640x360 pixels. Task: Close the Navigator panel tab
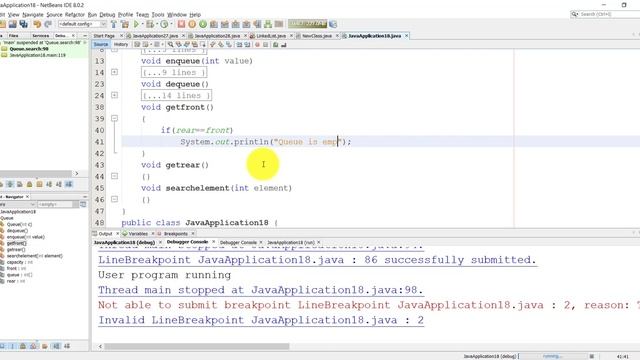click(x=27, y=197)
